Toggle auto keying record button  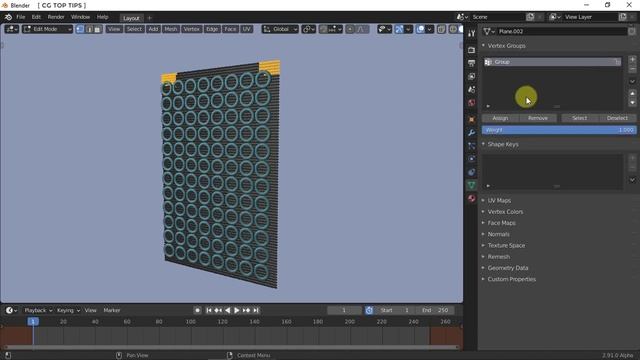point(198,310)
